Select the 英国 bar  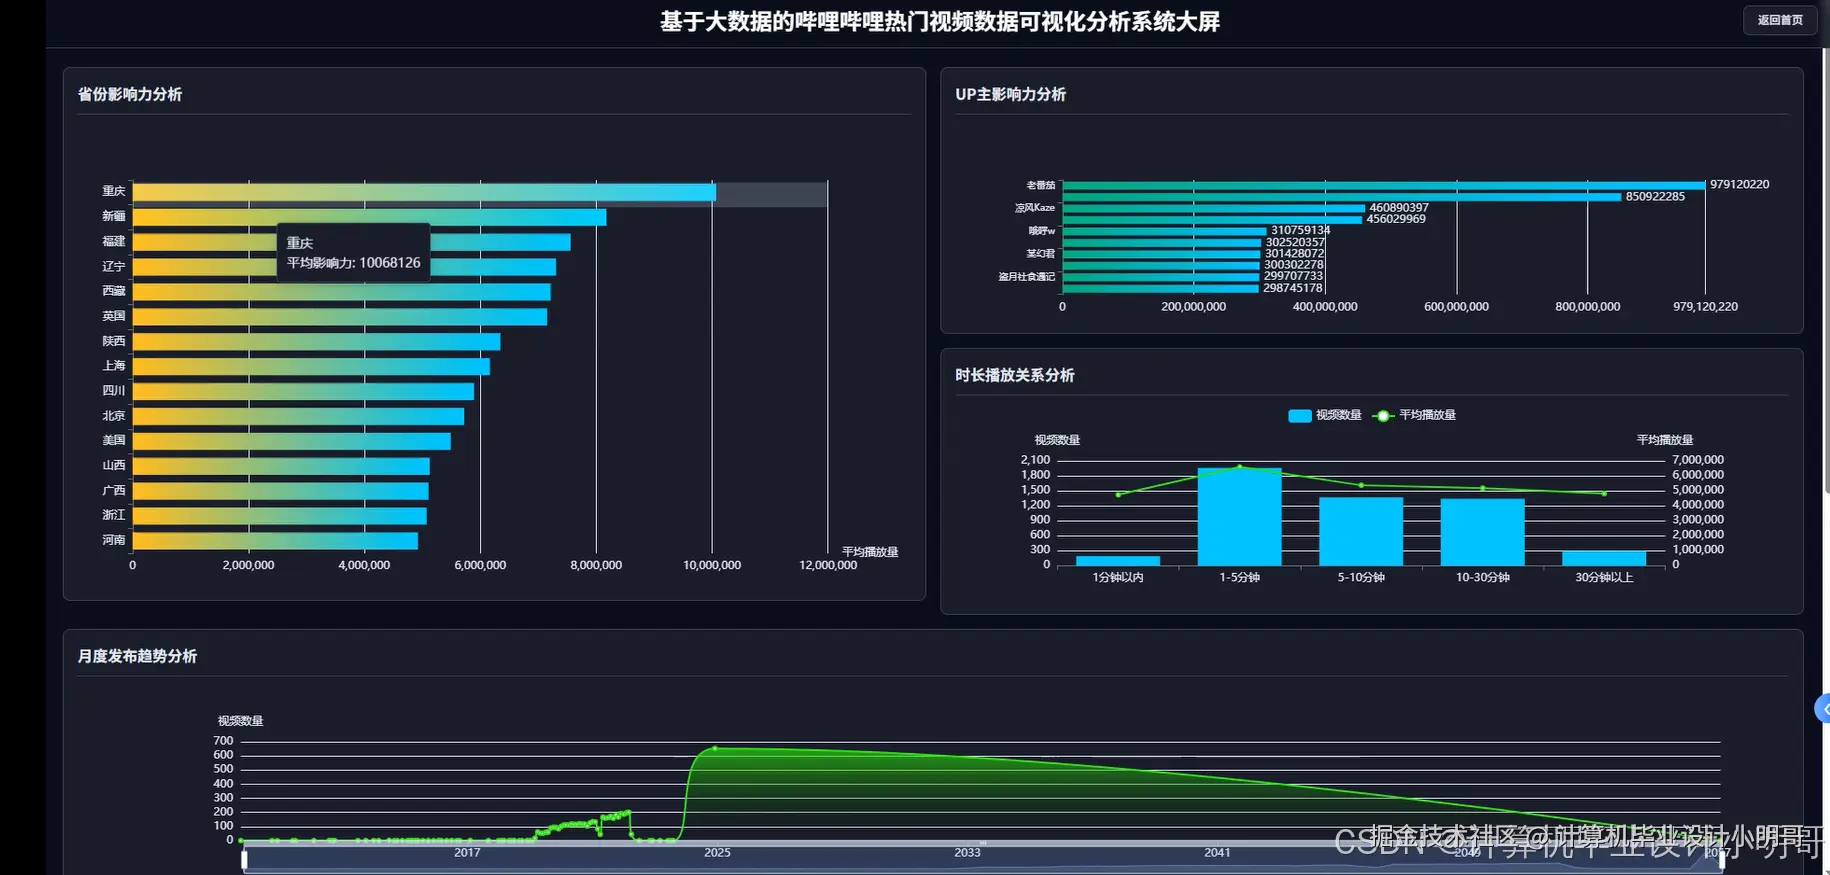pos(340,317)
